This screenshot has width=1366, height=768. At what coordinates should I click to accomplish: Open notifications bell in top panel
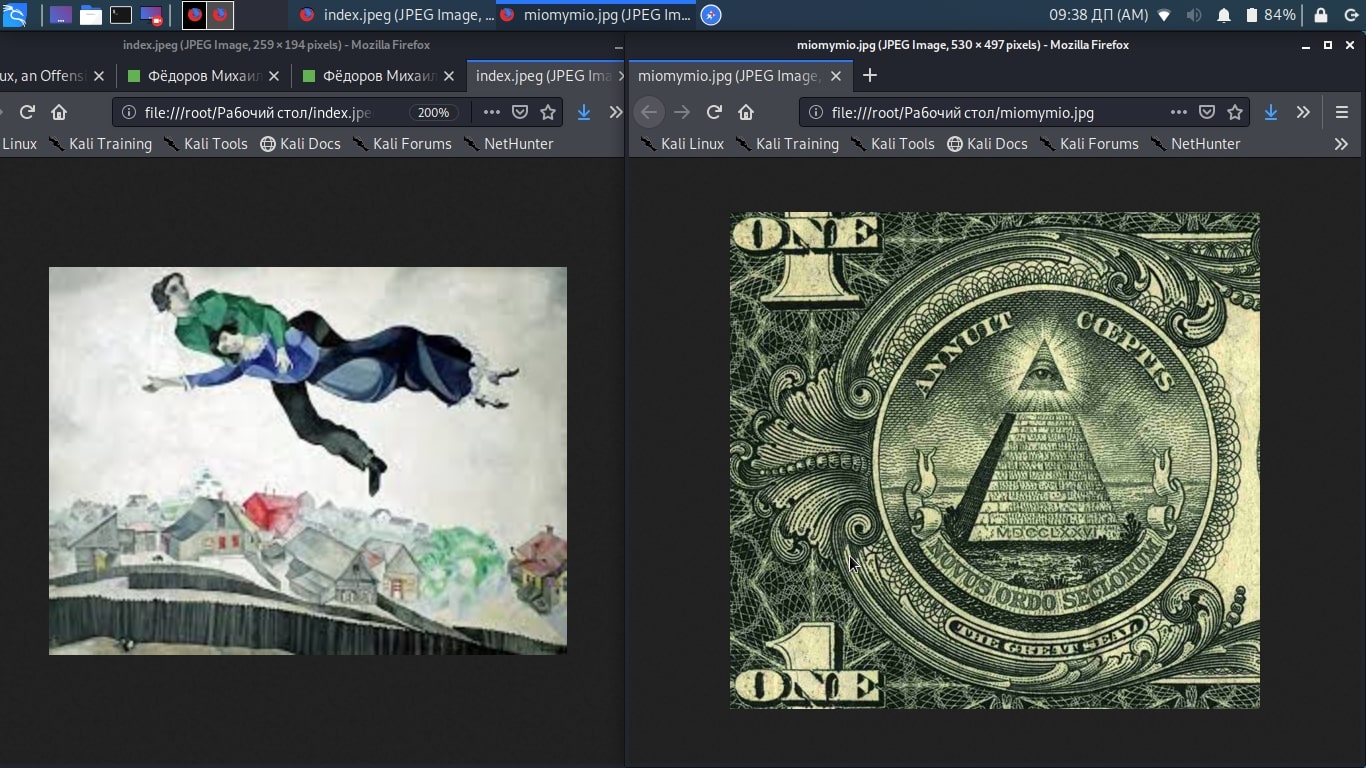[x=1224, y=15]
